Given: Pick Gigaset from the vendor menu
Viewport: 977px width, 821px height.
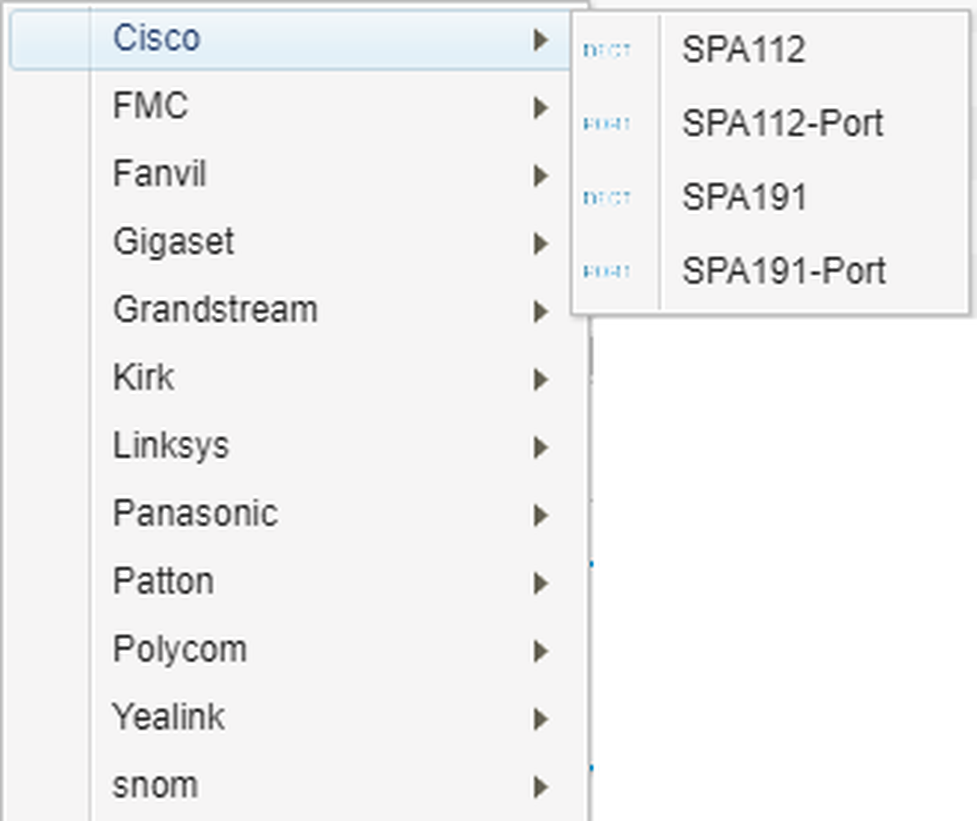Looking at the screenshot, I should coord(297,242).
